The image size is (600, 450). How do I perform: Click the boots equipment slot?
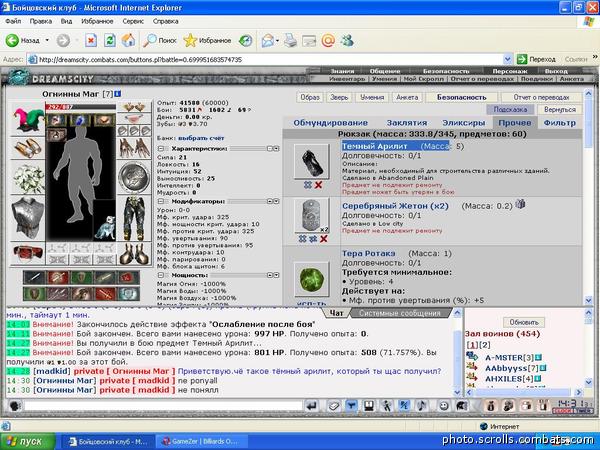point(134,254)
